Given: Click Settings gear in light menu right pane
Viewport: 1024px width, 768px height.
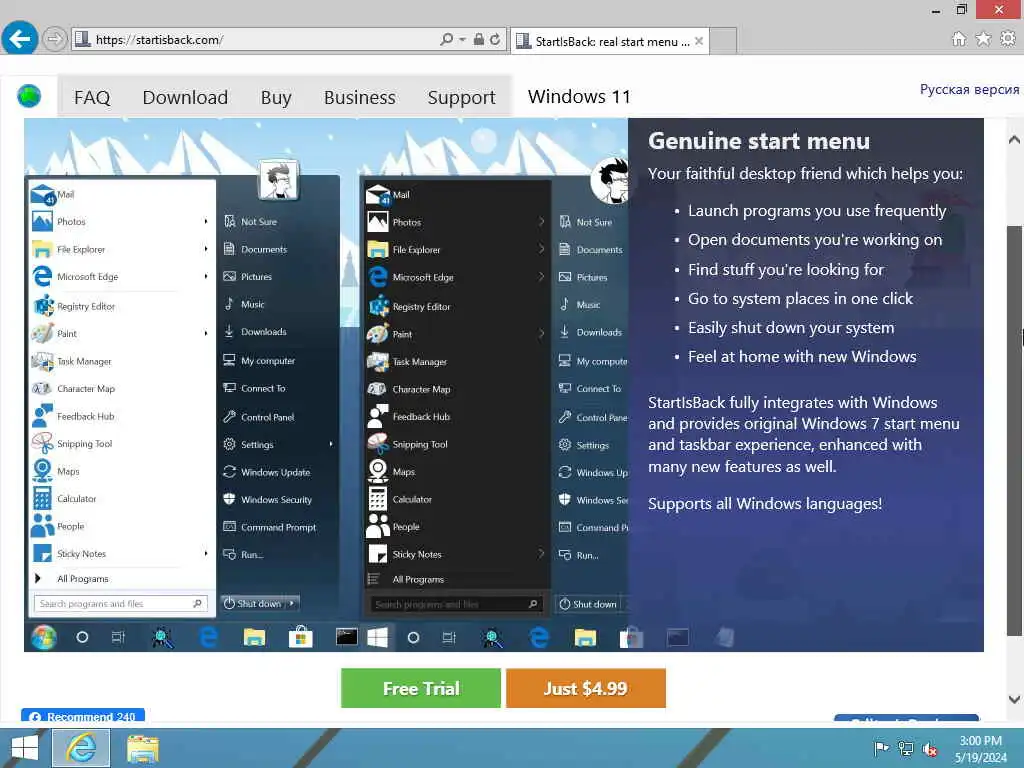Looking at the screenshot, I should click(x=229, y=444).
